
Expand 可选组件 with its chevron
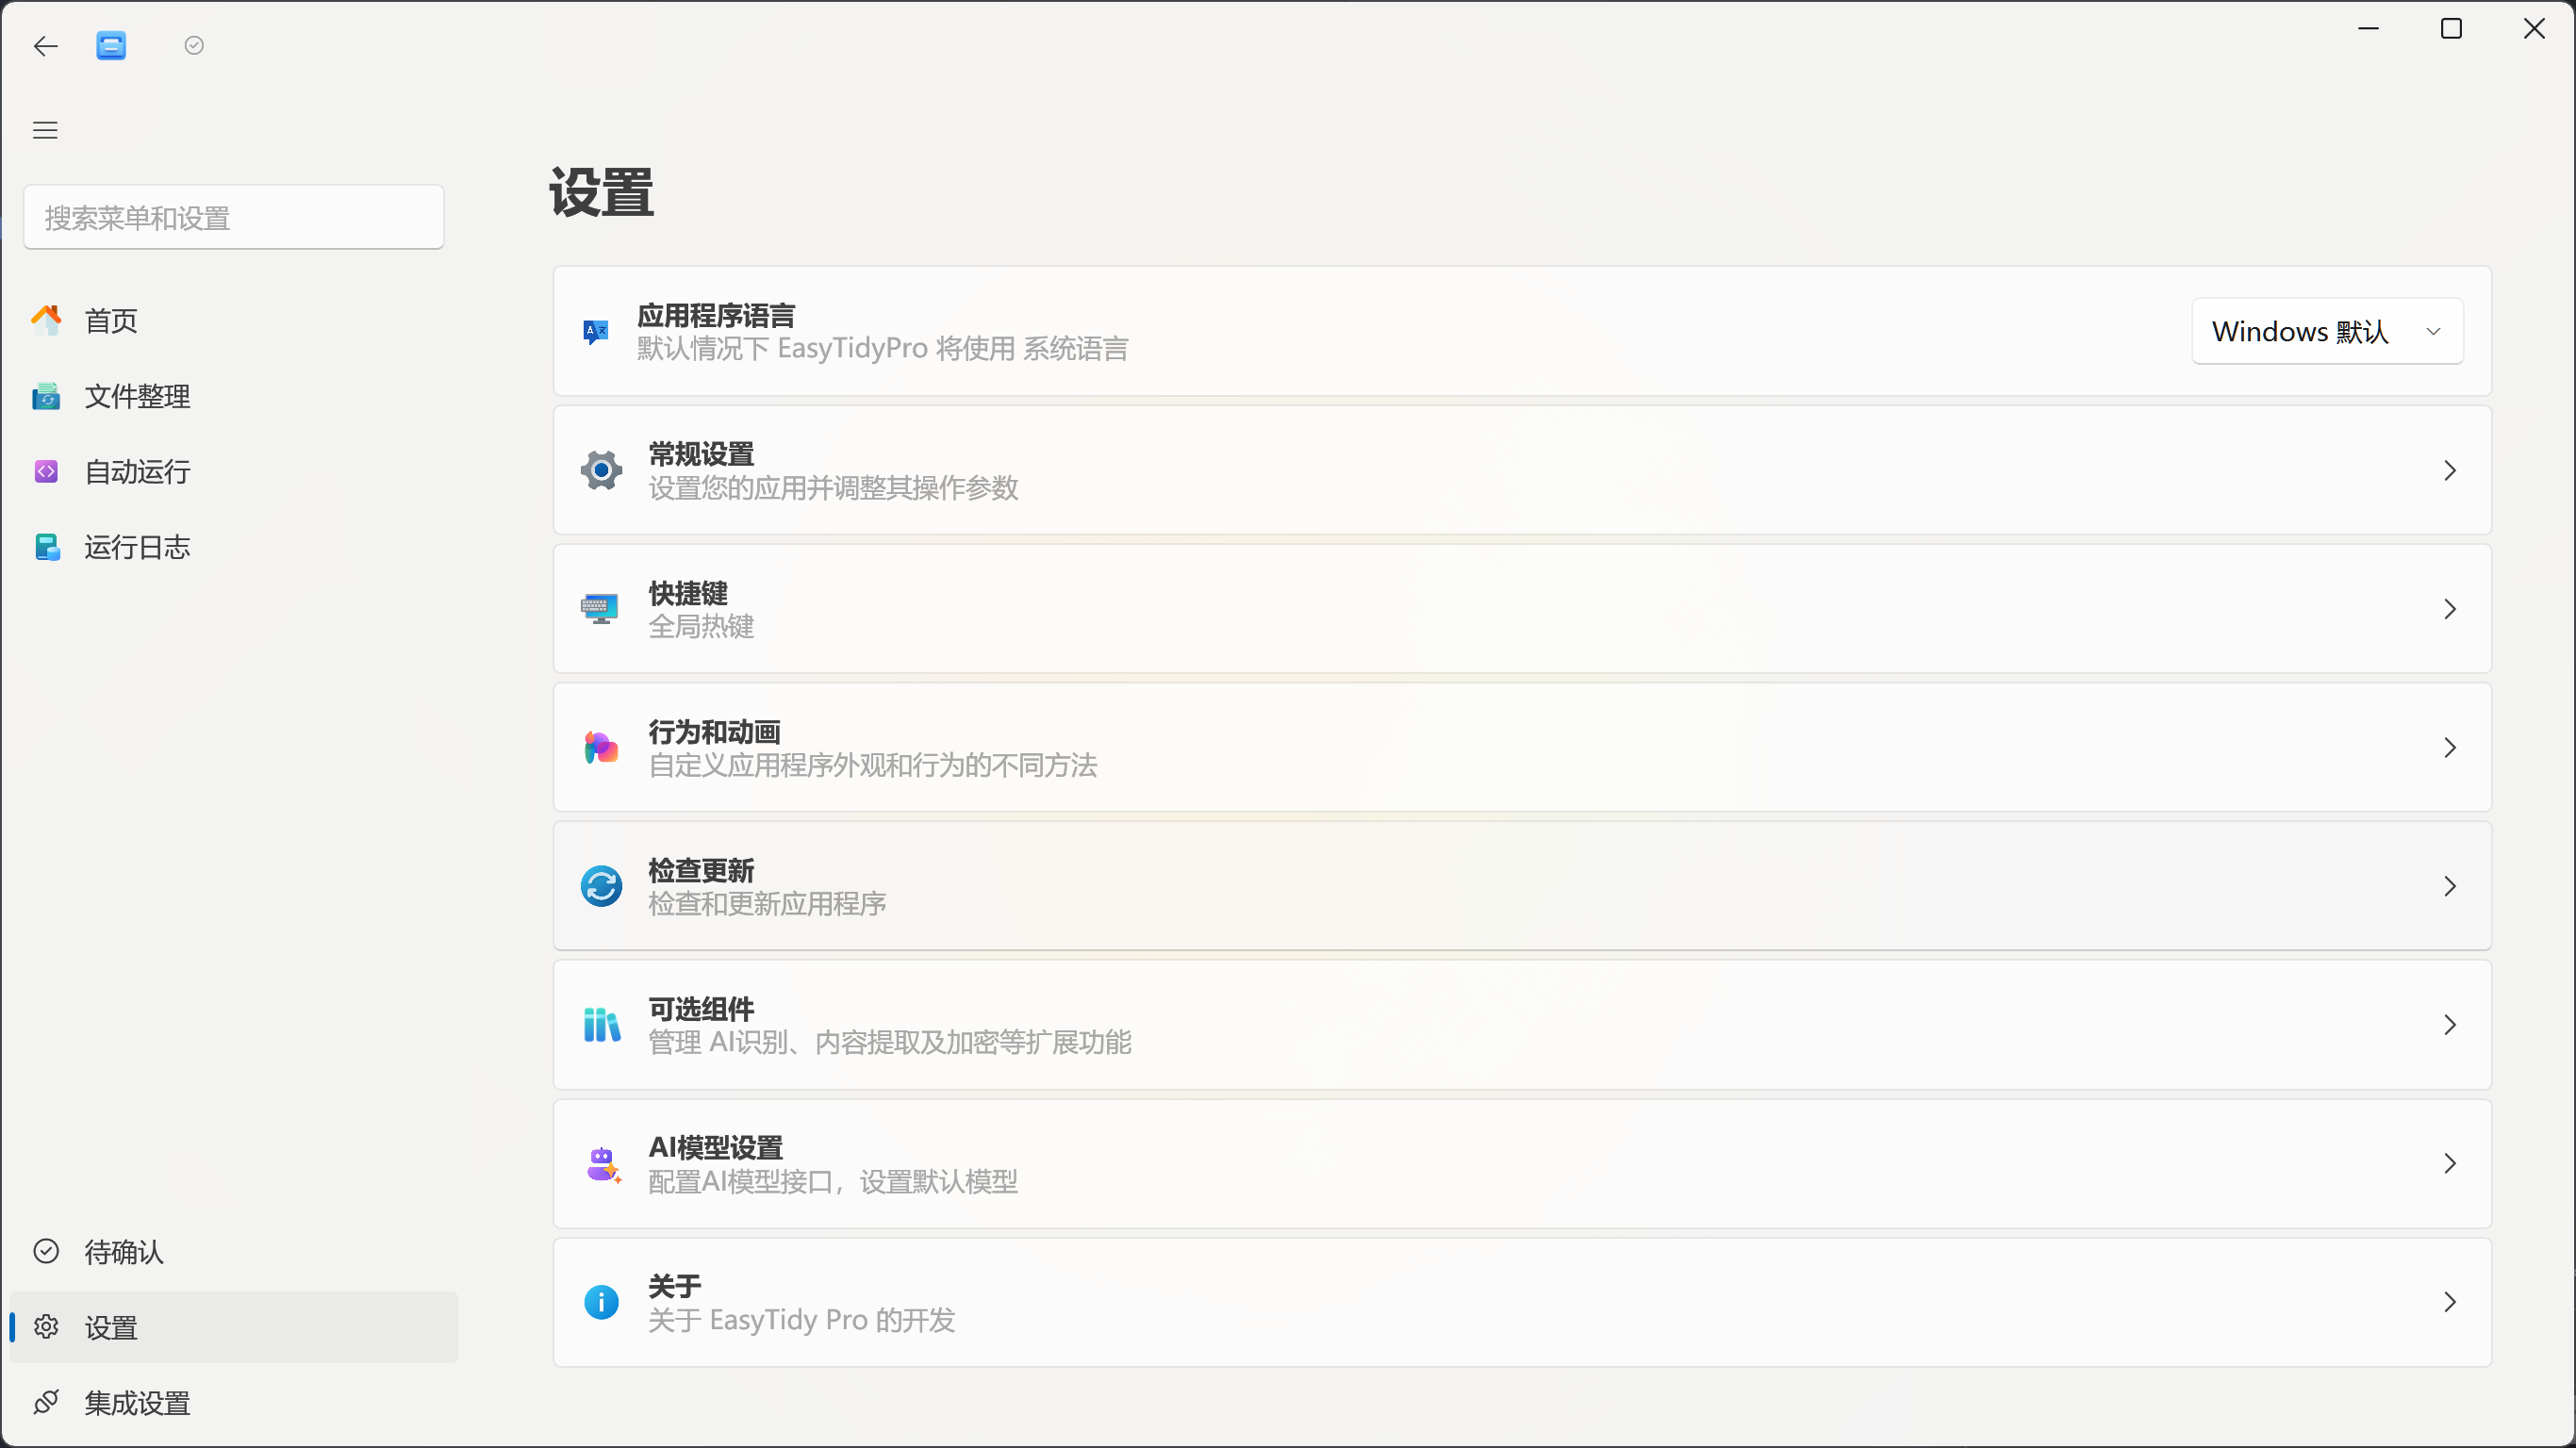coord(2449,1025)
